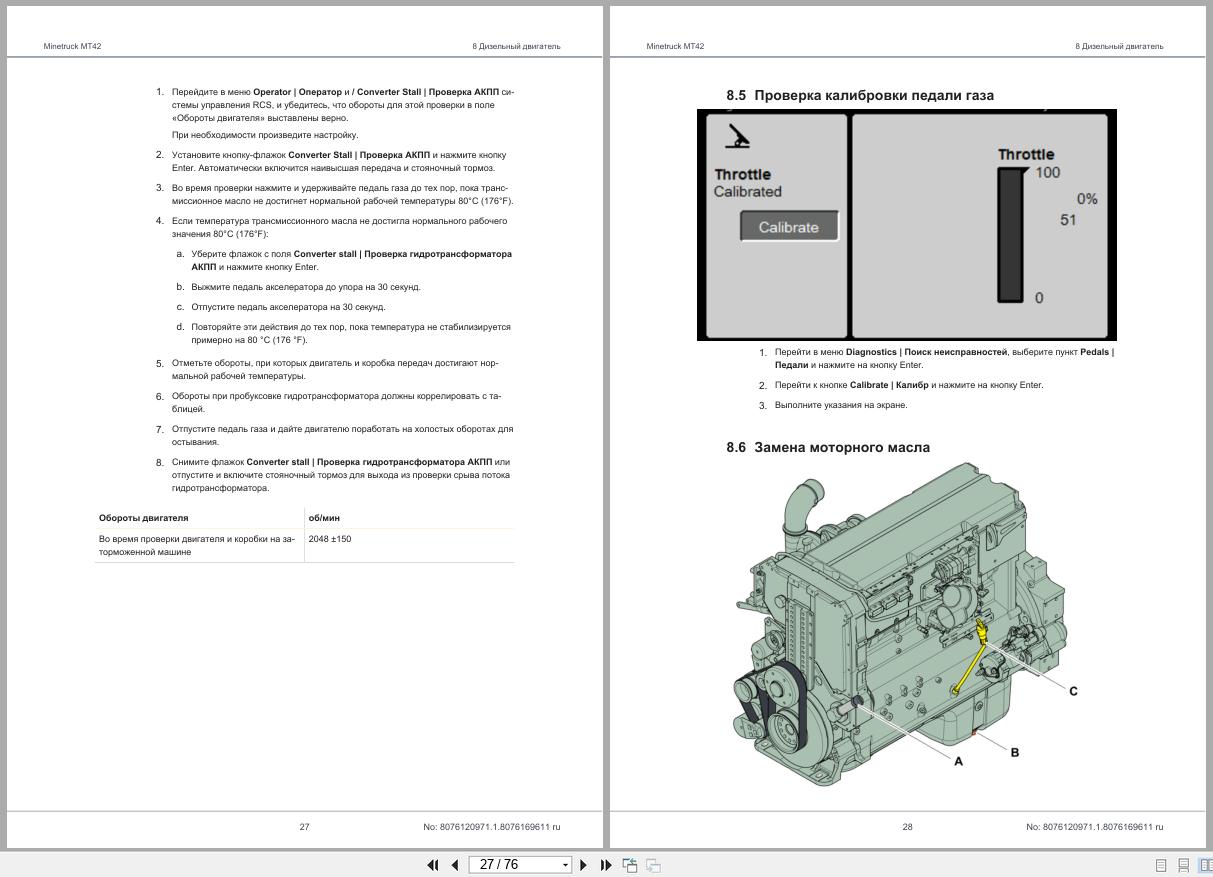
Task: Jump to the last page
Action: (606, 865)
